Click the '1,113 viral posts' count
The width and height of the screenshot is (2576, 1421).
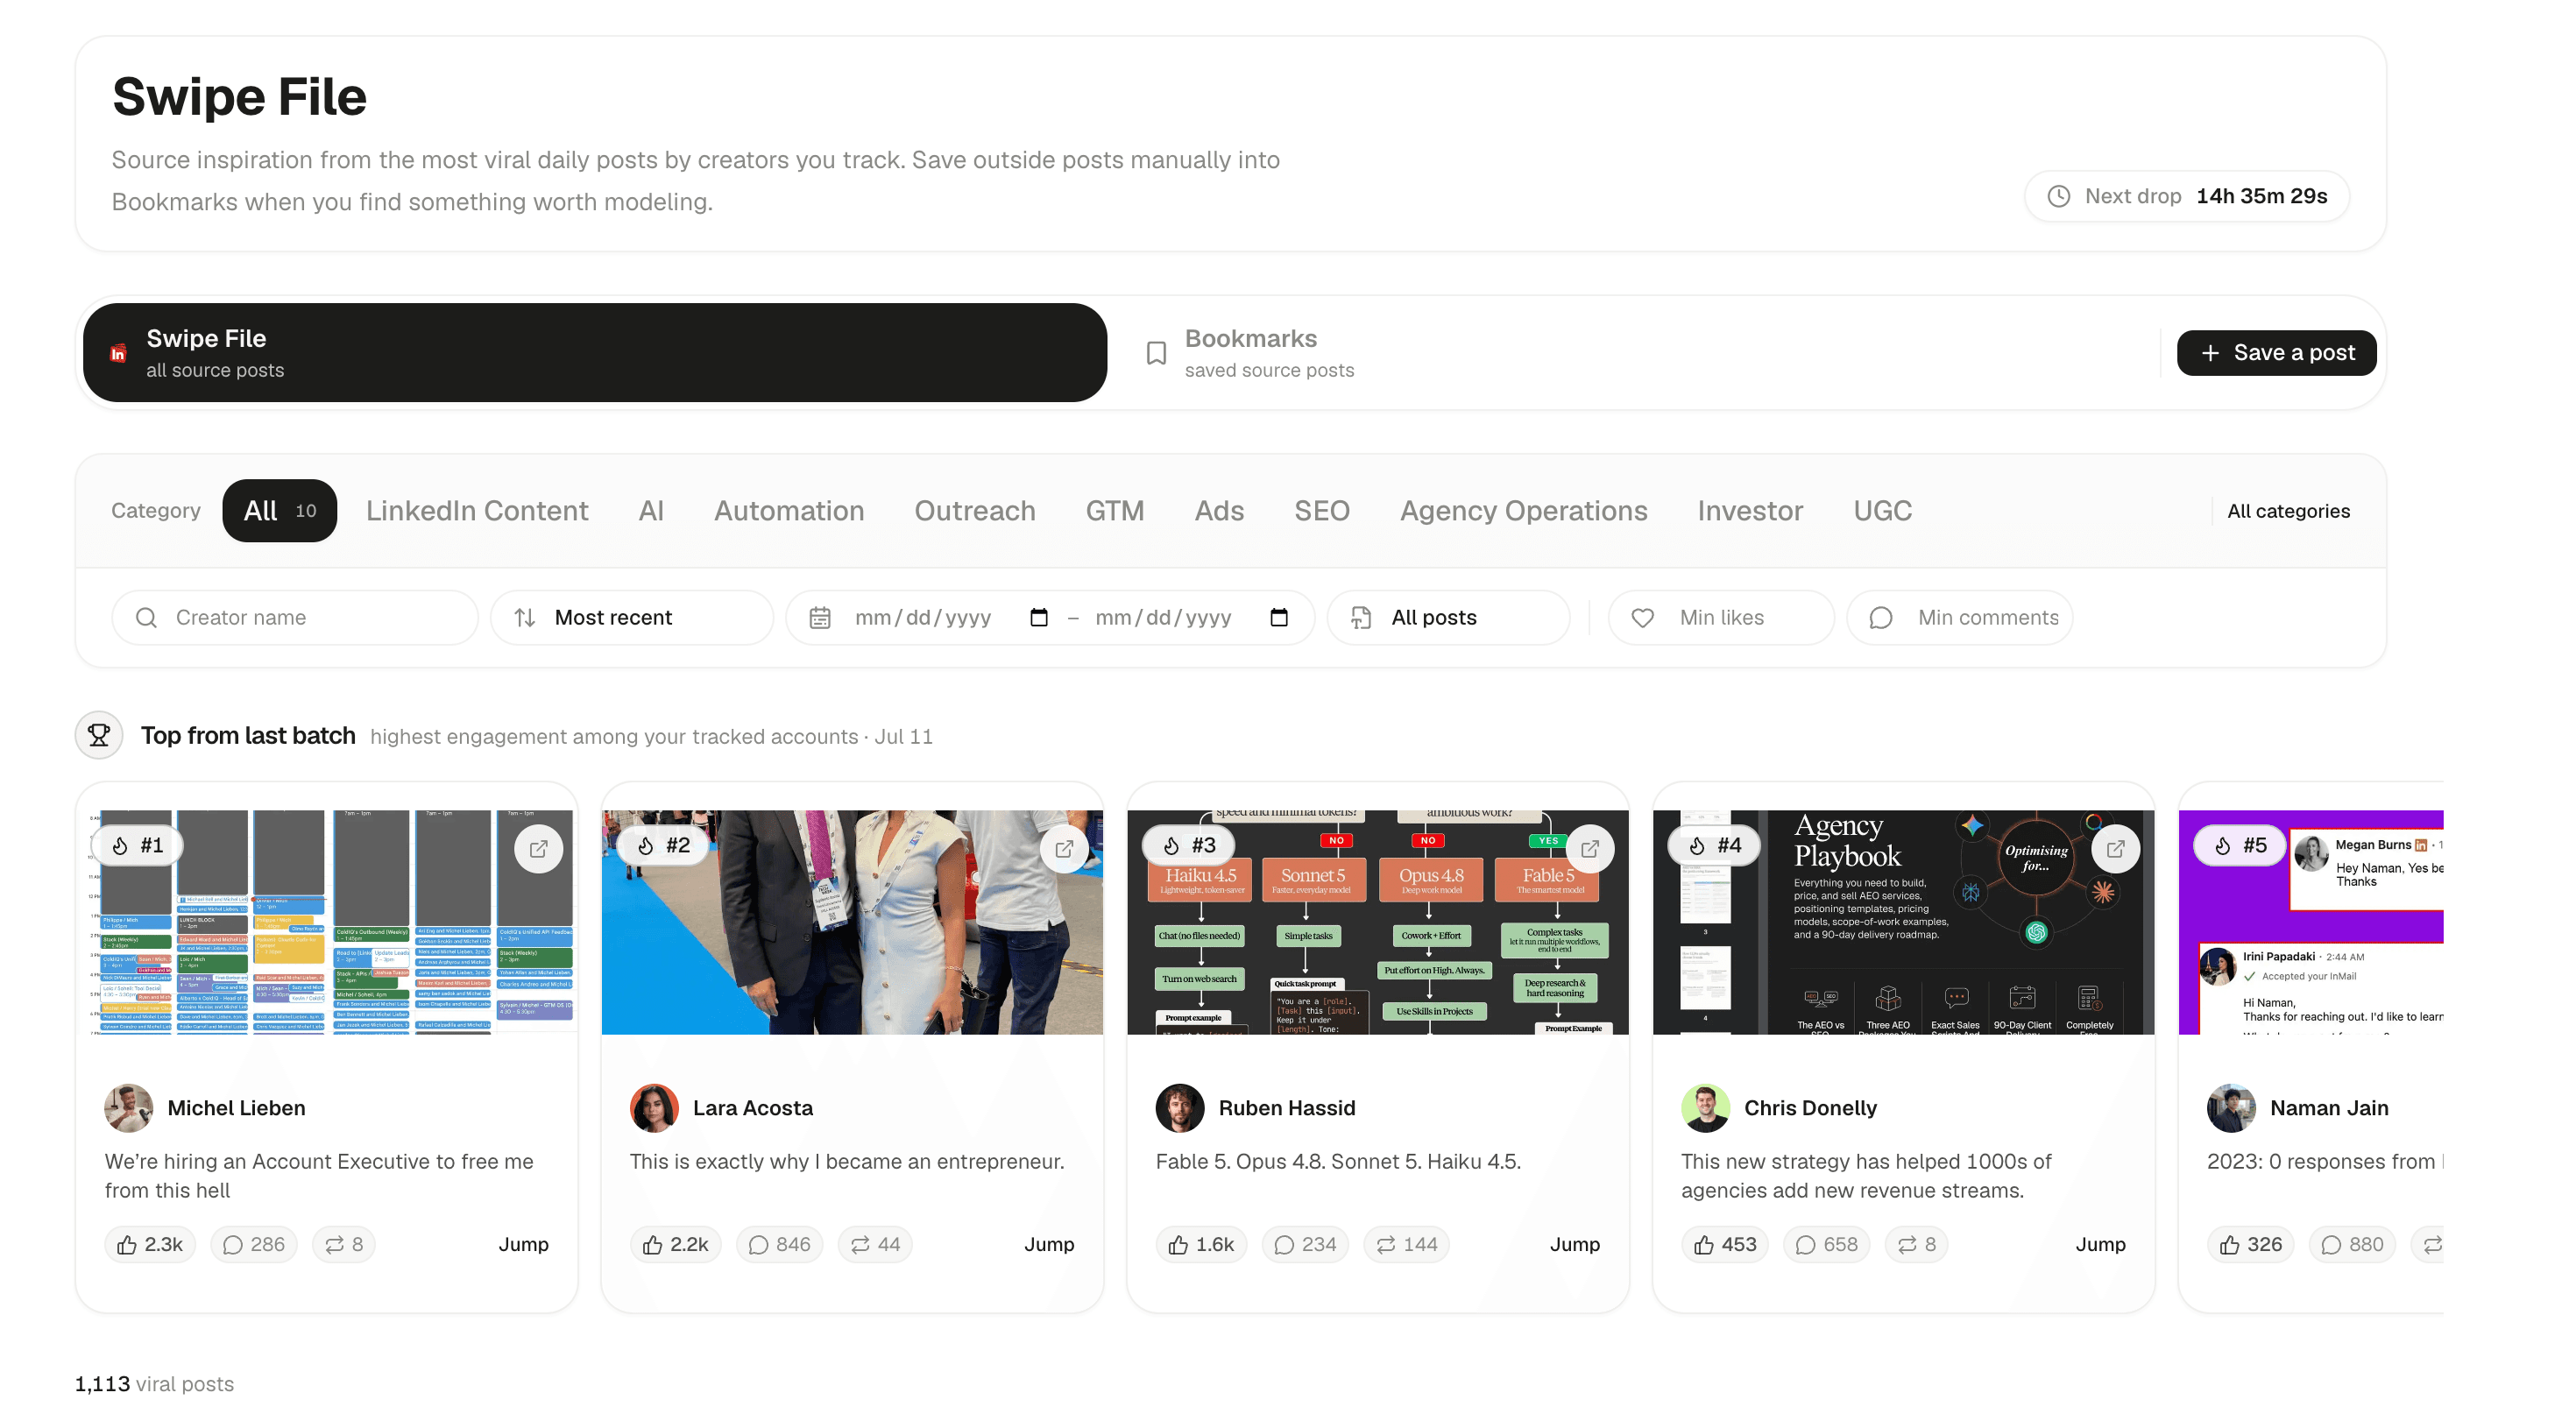tap(154, 1383)
